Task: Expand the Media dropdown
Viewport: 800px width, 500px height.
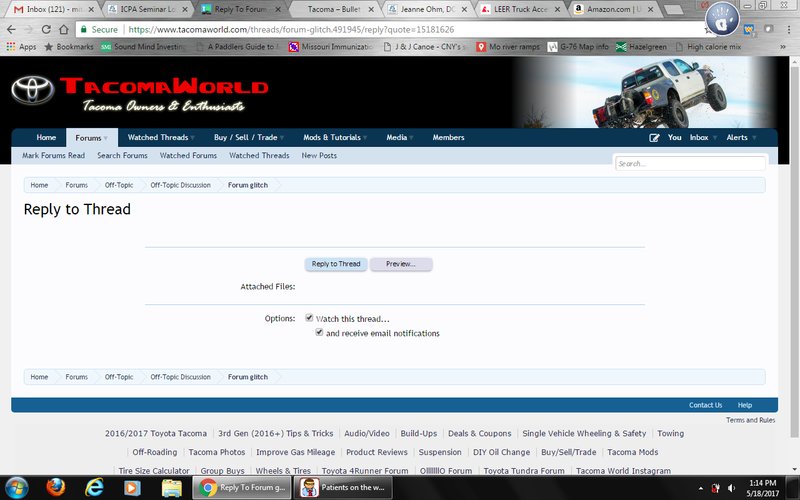Action: 411,138
